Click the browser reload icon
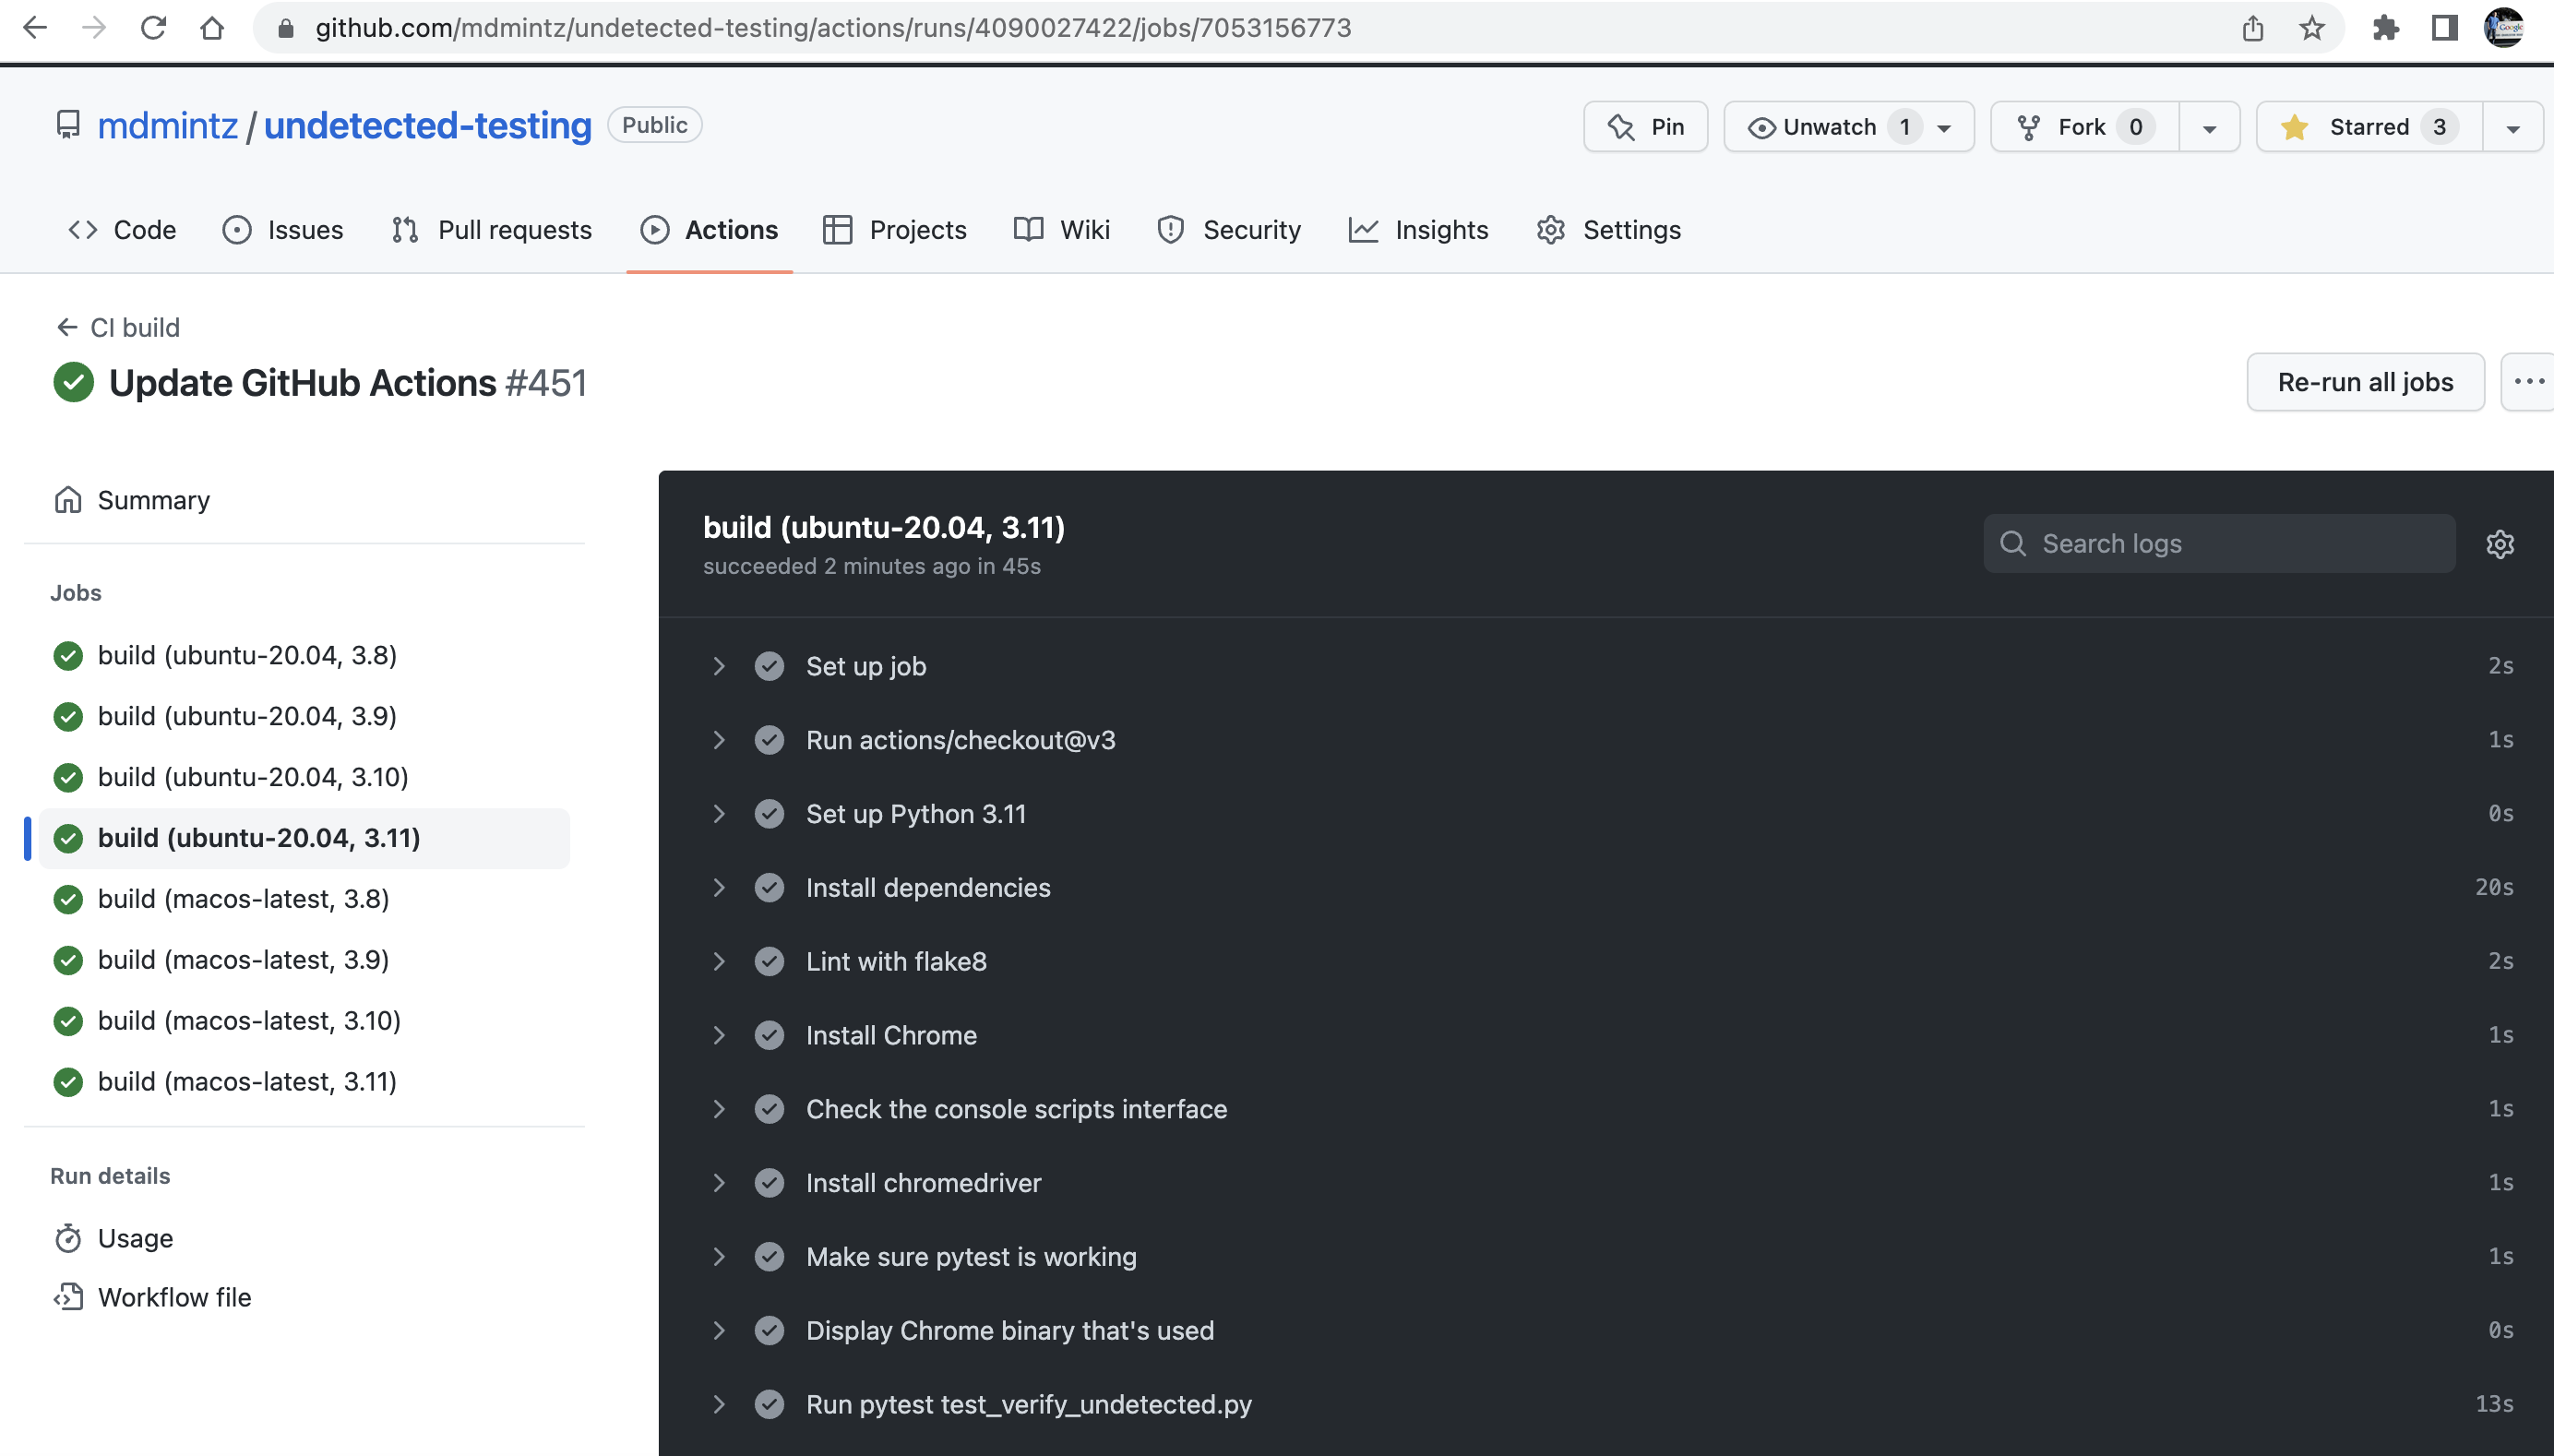This screenshot has height=1456, width=2554. click(153, 28)
